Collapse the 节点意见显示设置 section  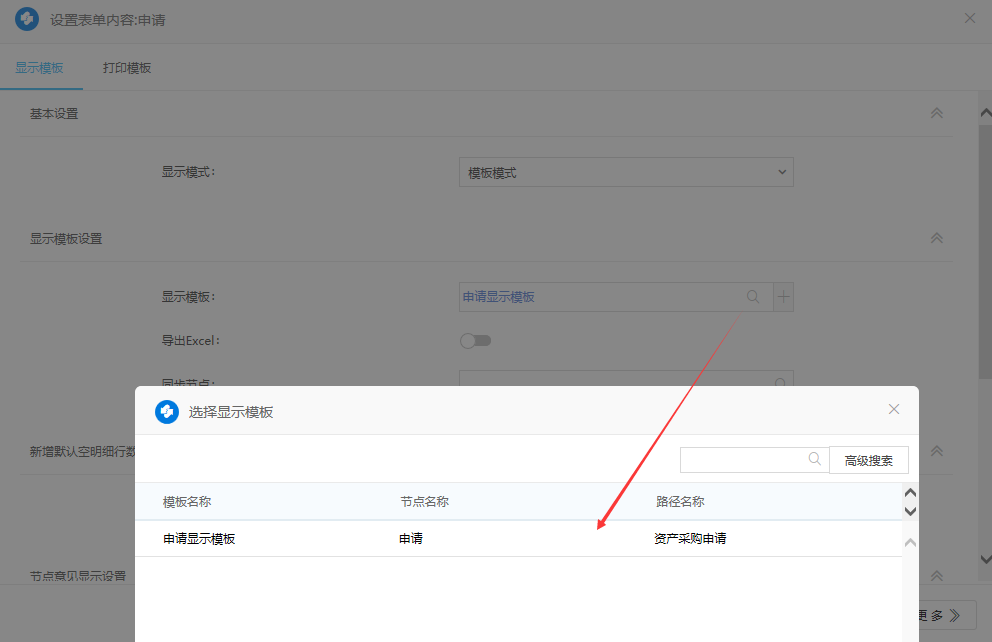point(937,576)
